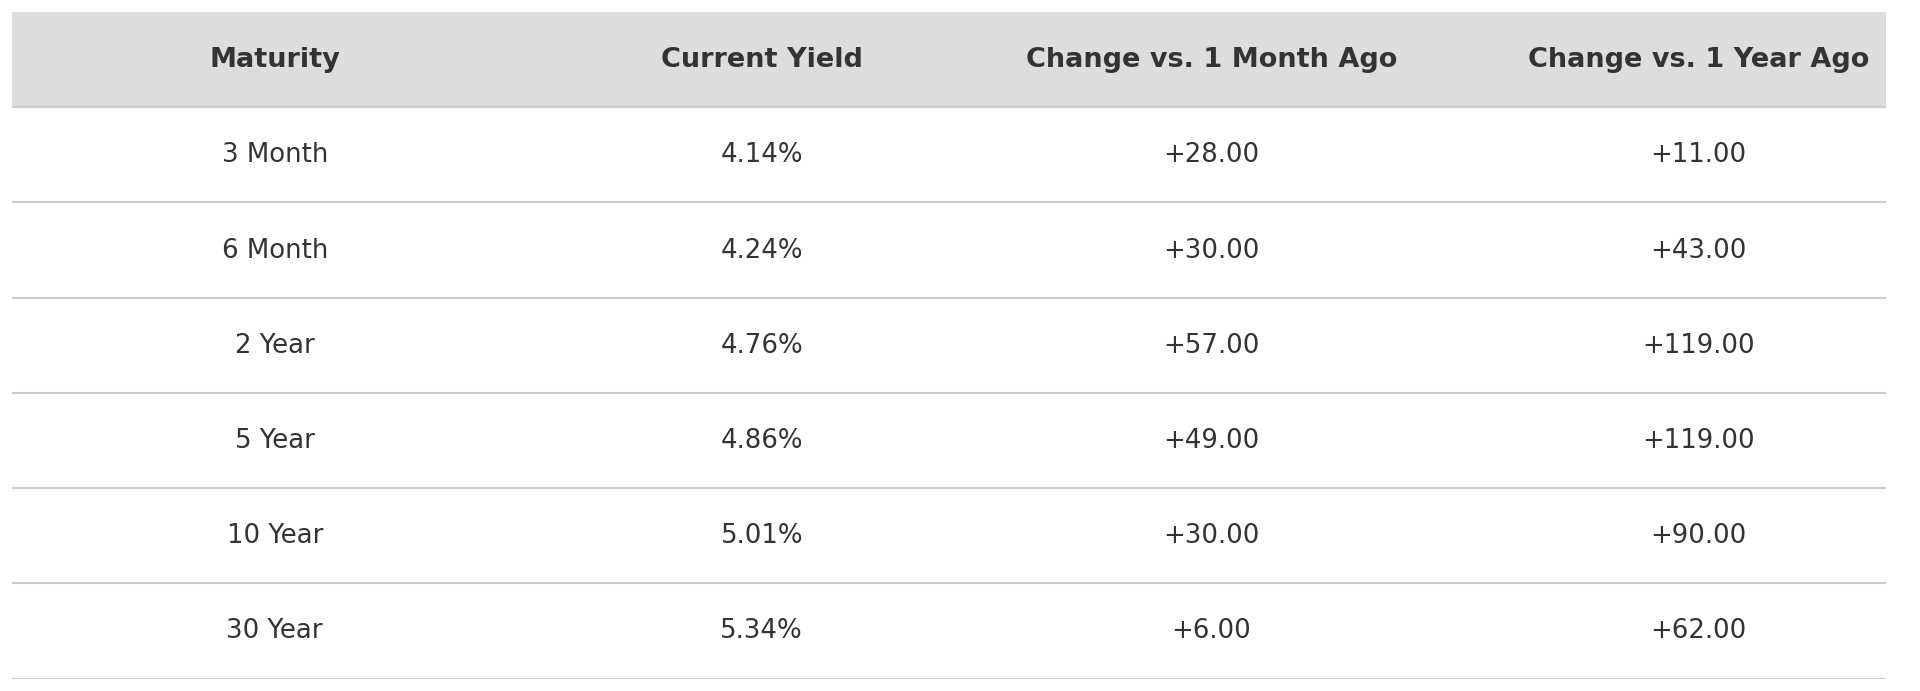Click the 4.14% yield value

click(761, 155)
